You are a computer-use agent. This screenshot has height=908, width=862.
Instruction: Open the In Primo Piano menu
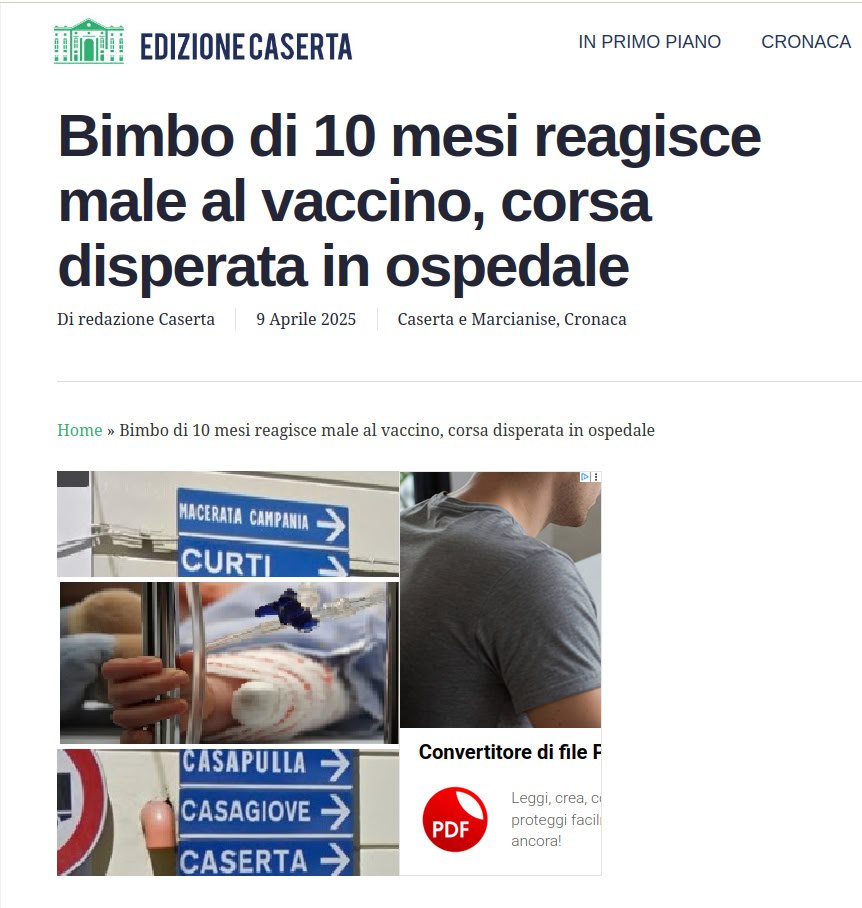(x=650, y=42)
